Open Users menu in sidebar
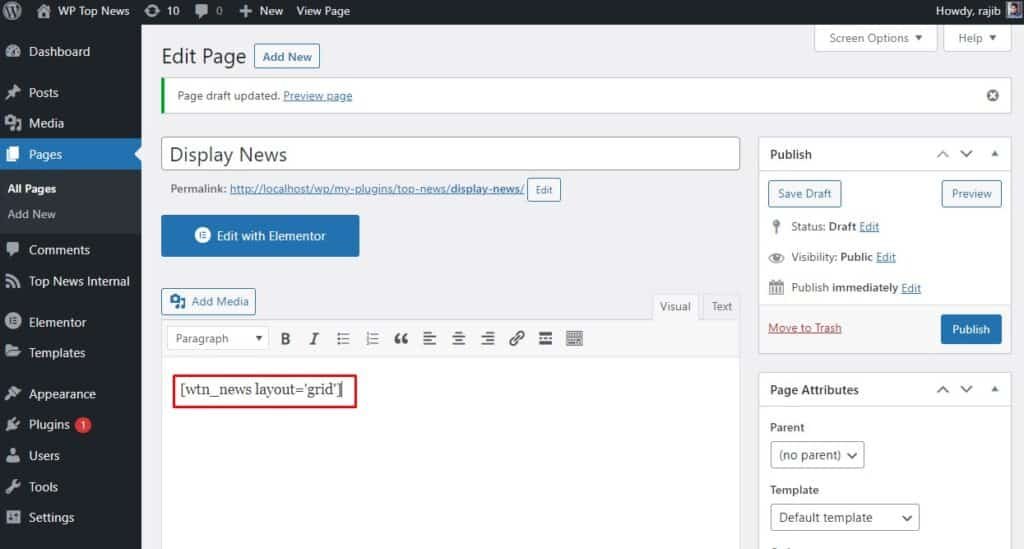The width and height of the screenshot is (1024, 549). tap(44, 456)
